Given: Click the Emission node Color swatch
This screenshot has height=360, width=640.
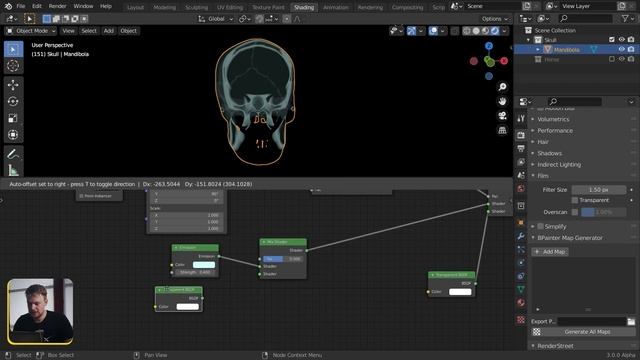Looking at the screenshot, I should (204, 264).
